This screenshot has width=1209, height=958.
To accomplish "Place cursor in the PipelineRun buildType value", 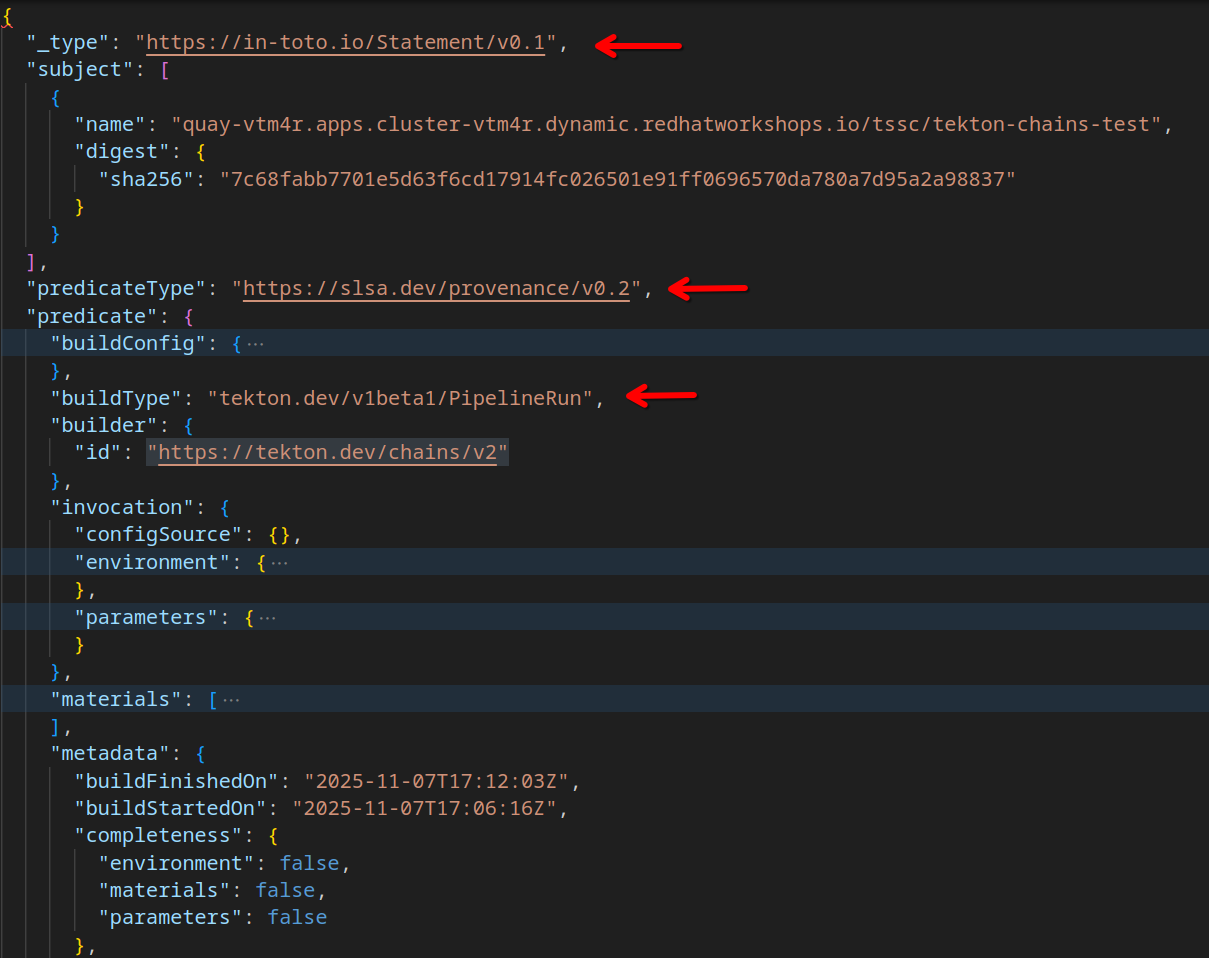I will pos(401,399).
